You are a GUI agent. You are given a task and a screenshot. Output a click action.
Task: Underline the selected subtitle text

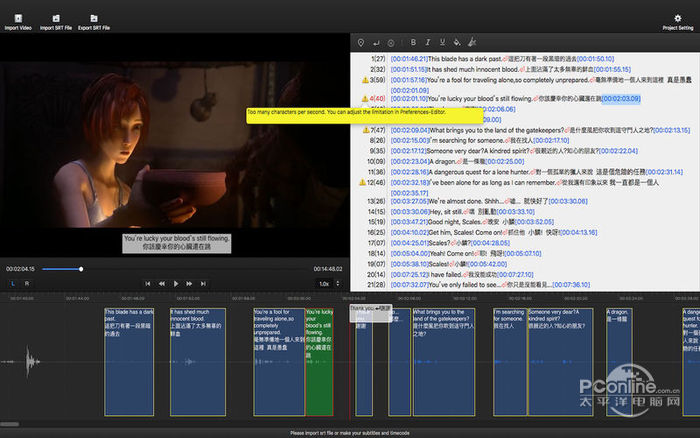(441, 42)
